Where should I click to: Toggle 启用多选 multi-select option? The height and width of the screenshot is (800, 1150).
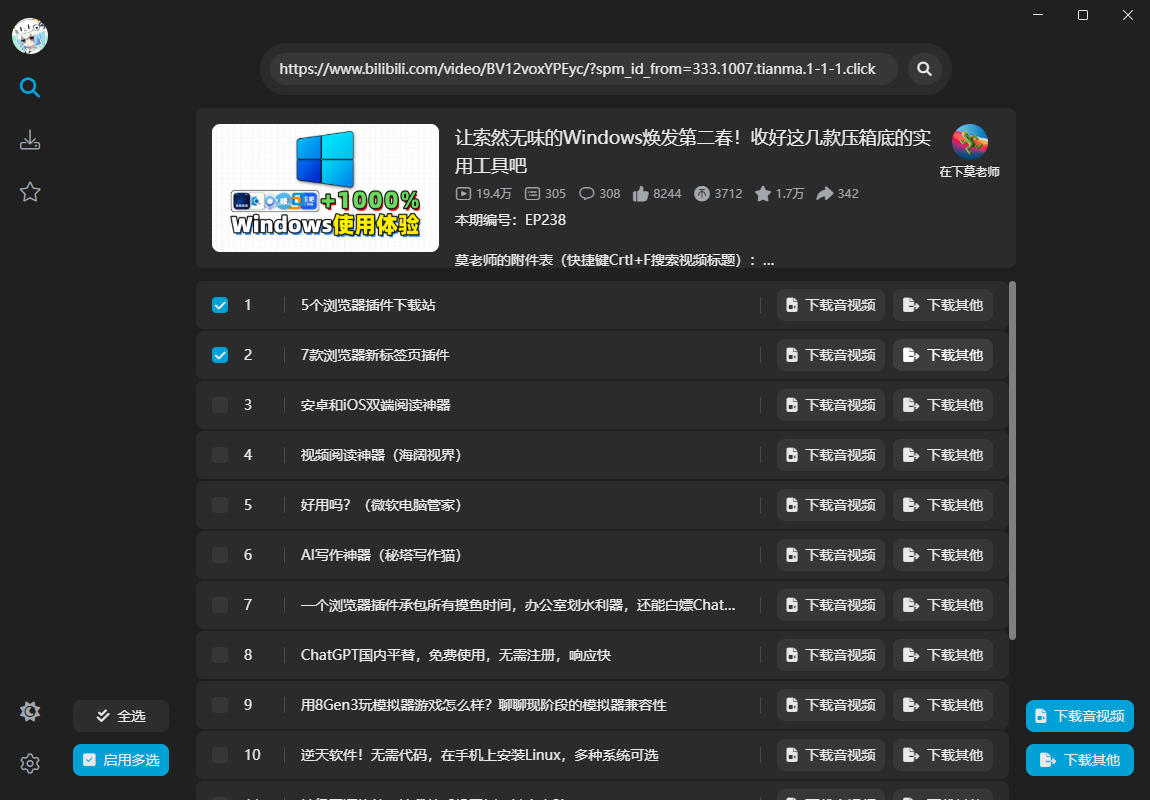[x=121, y=760]
